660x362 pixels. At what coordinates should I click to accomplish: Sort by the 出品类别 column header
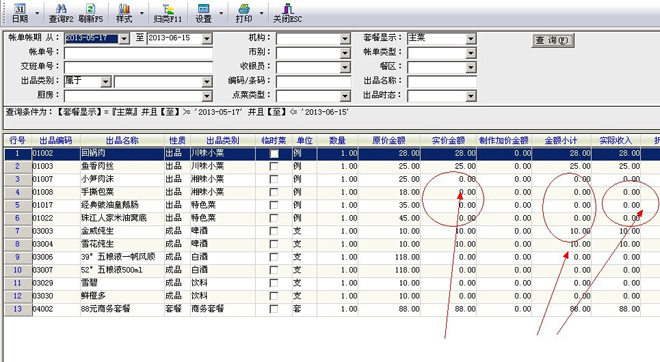pyautogui.click(x=223, y=140)
